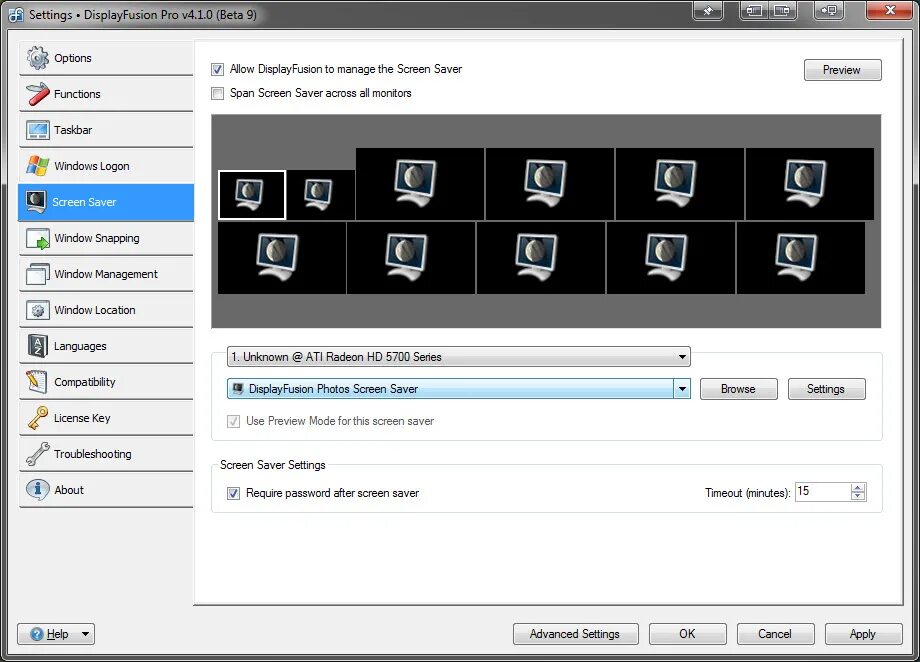This screenshot has width=920, height=662.
Task: Click the Browse button
Action: tap(739, 389)
